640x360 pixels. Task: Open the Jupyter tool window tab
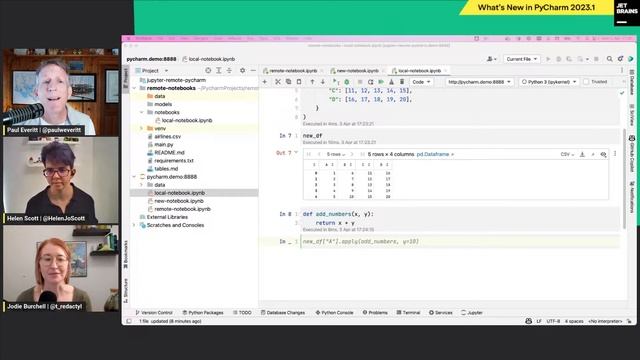(x=472, y=313)
